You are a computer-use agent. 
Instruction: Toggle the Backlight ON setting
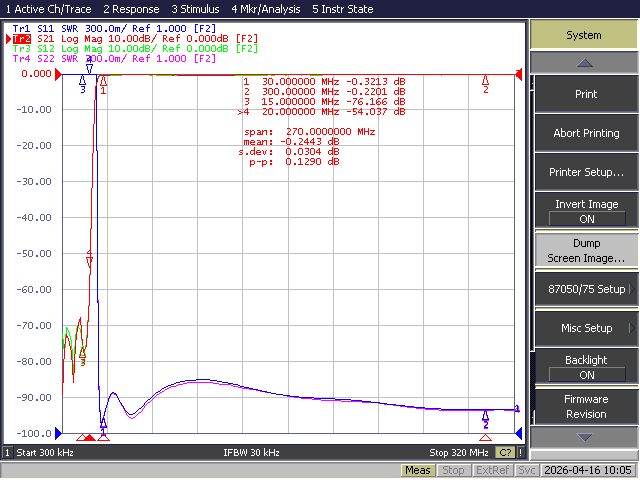coord(586,367)
